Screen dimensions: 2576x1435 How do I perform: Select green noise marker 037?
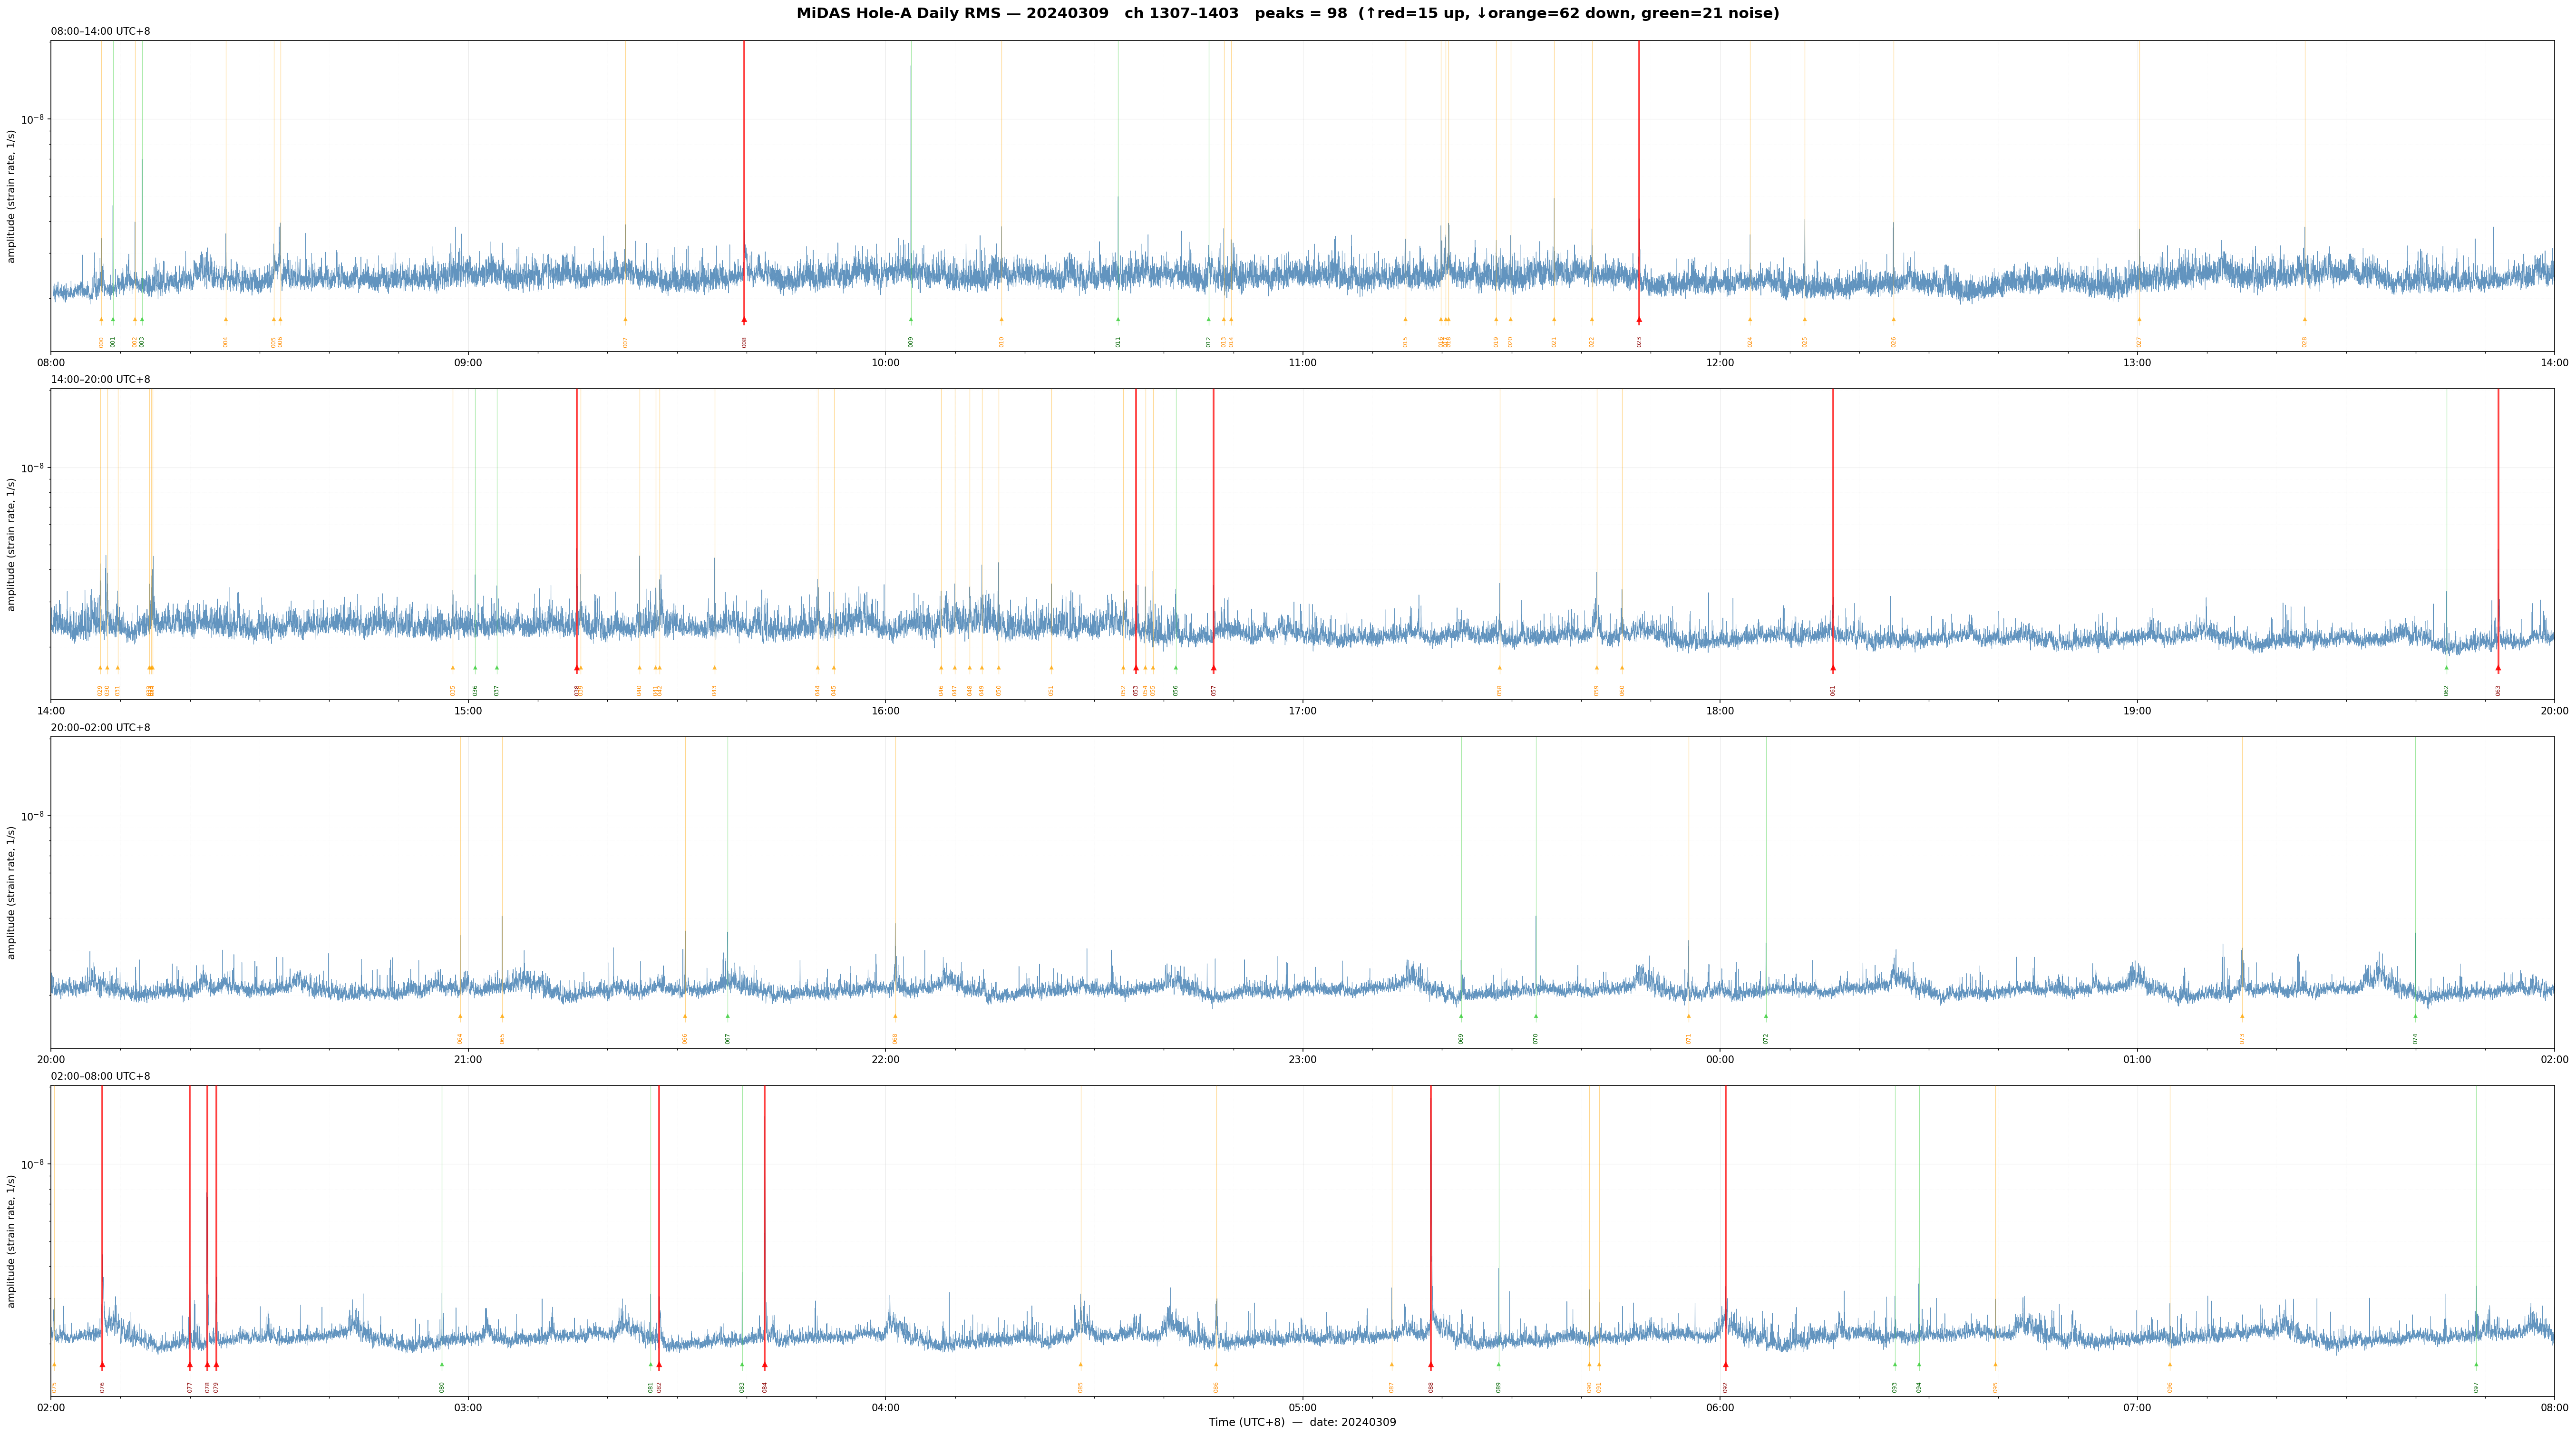click(497, 668)
